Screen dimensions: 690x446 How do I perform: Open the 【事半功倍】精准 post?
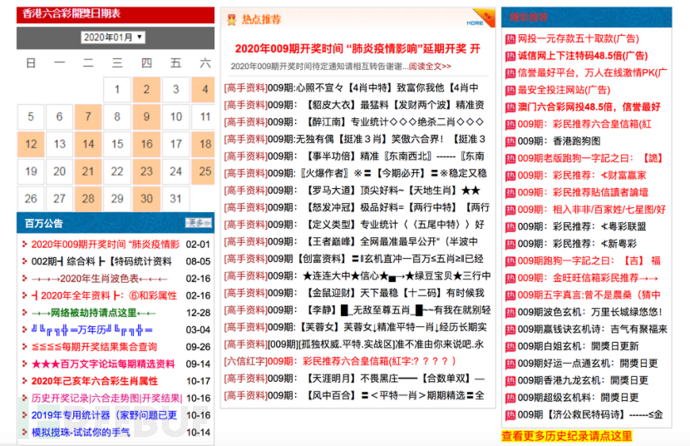coord(354,156)
